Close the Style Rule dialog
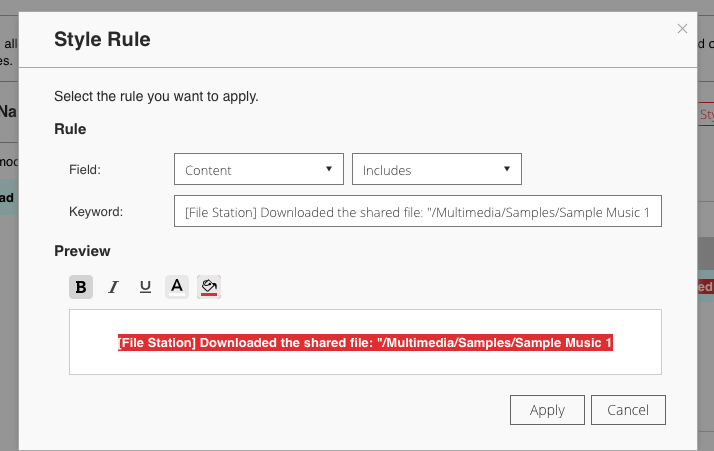714x451 pixels. (682, 29)
